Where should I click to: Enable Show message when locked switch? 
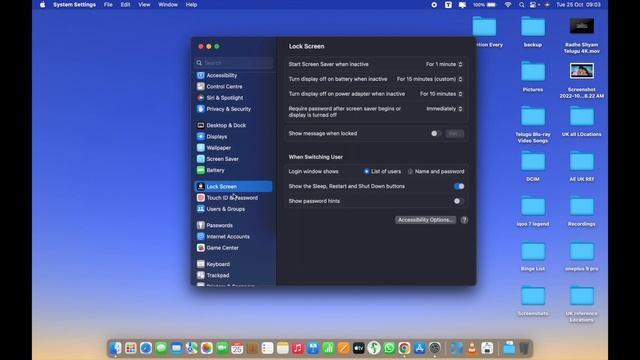click(436, 133)
